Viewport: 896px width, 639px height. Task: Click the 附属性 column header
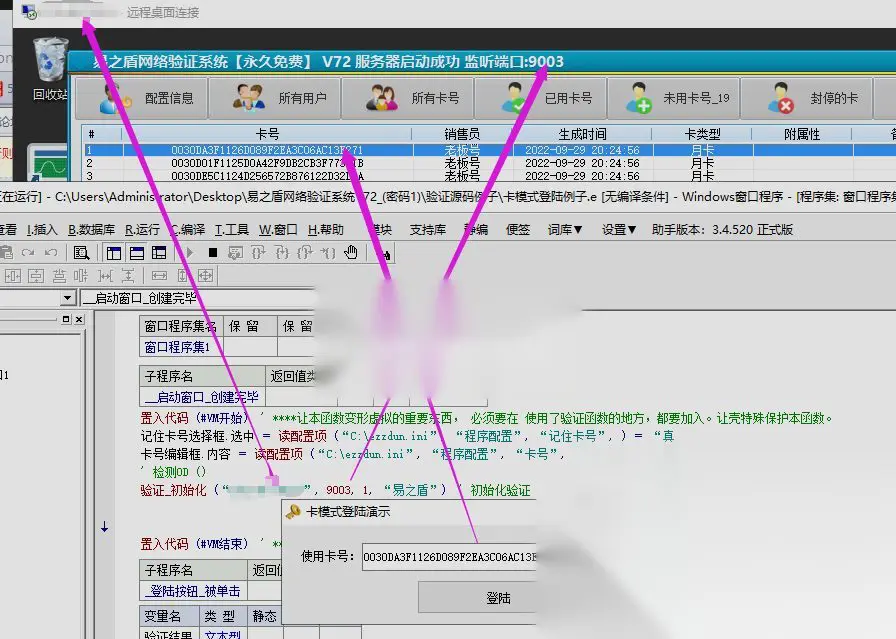point(802,134)
